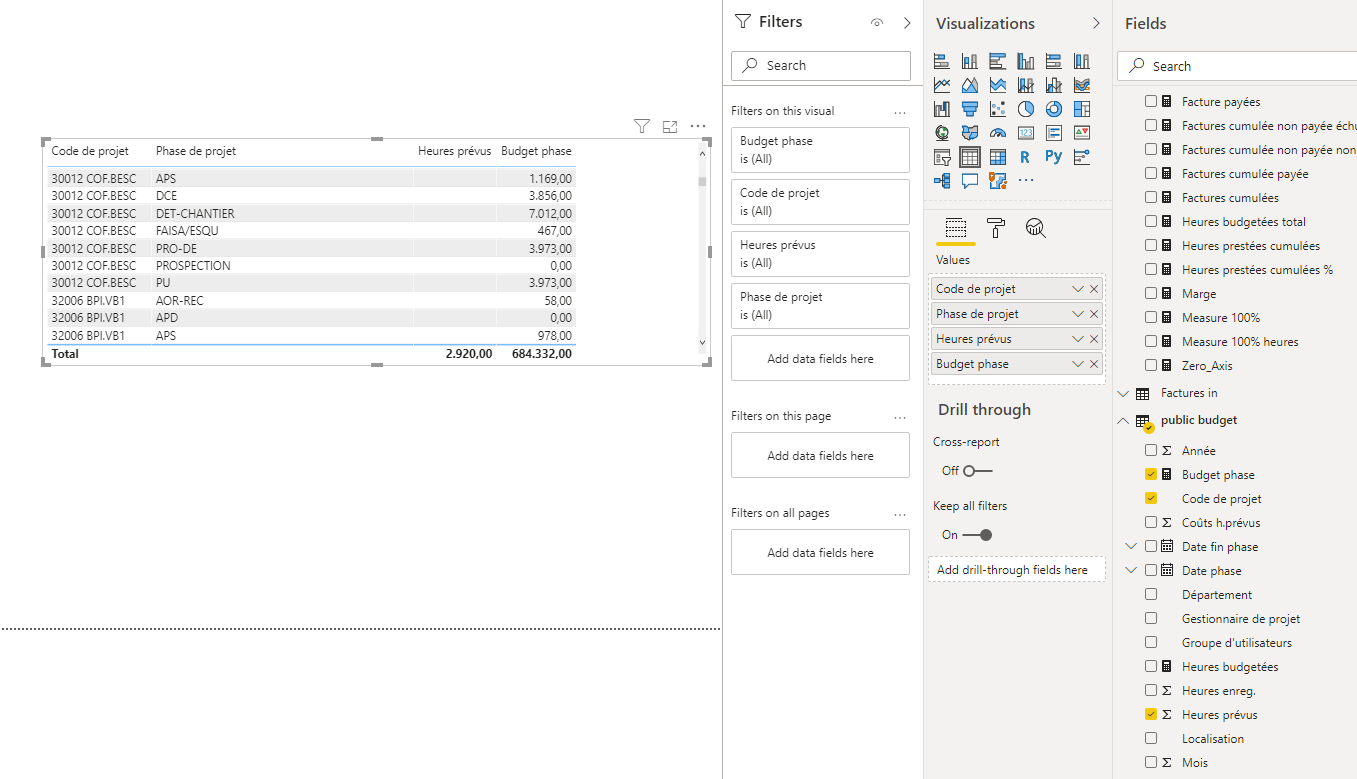Select the Python visual icon
The height and width of the screenshot is (779, 1357).
[1054, 157]
